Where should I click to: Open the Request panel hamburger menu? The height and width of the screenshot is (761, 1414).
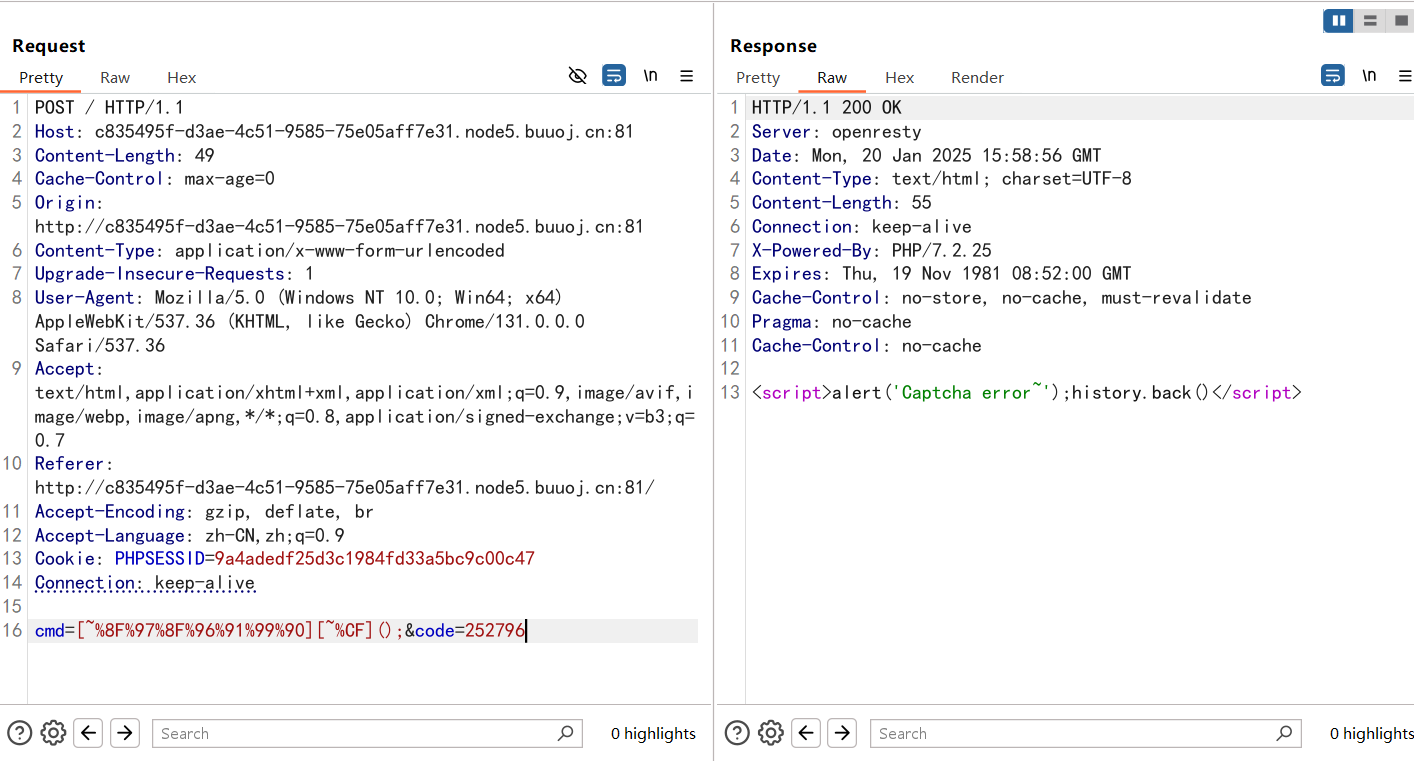point(687,76)
